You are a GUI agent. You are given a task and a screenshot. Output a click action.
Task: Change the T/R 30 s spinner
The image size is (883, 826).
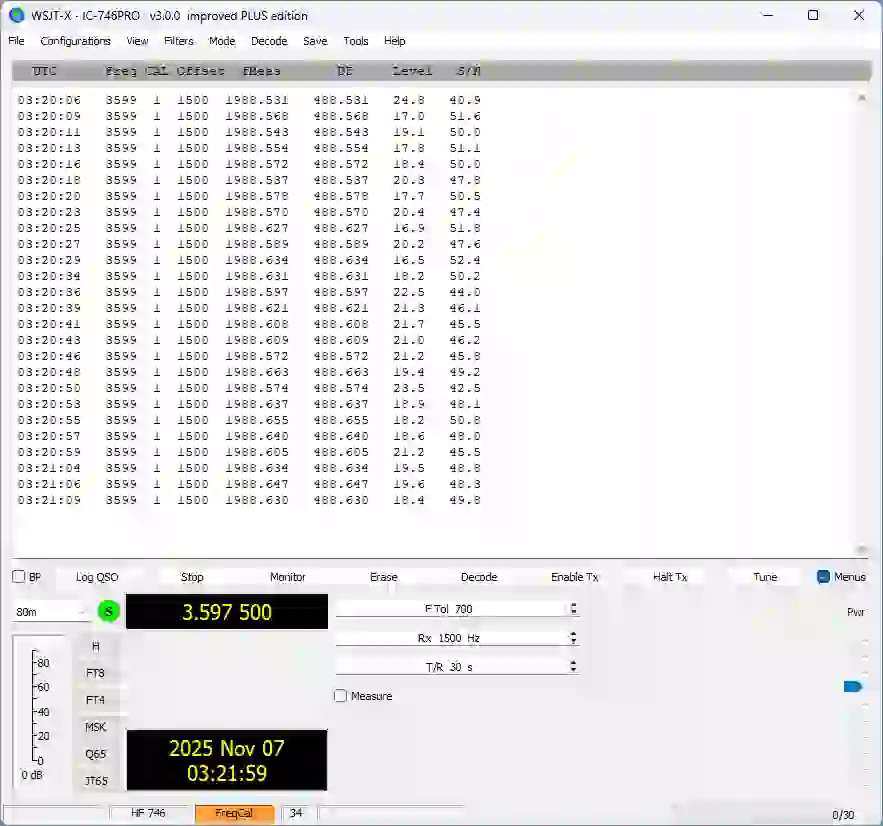pos(457,667)
